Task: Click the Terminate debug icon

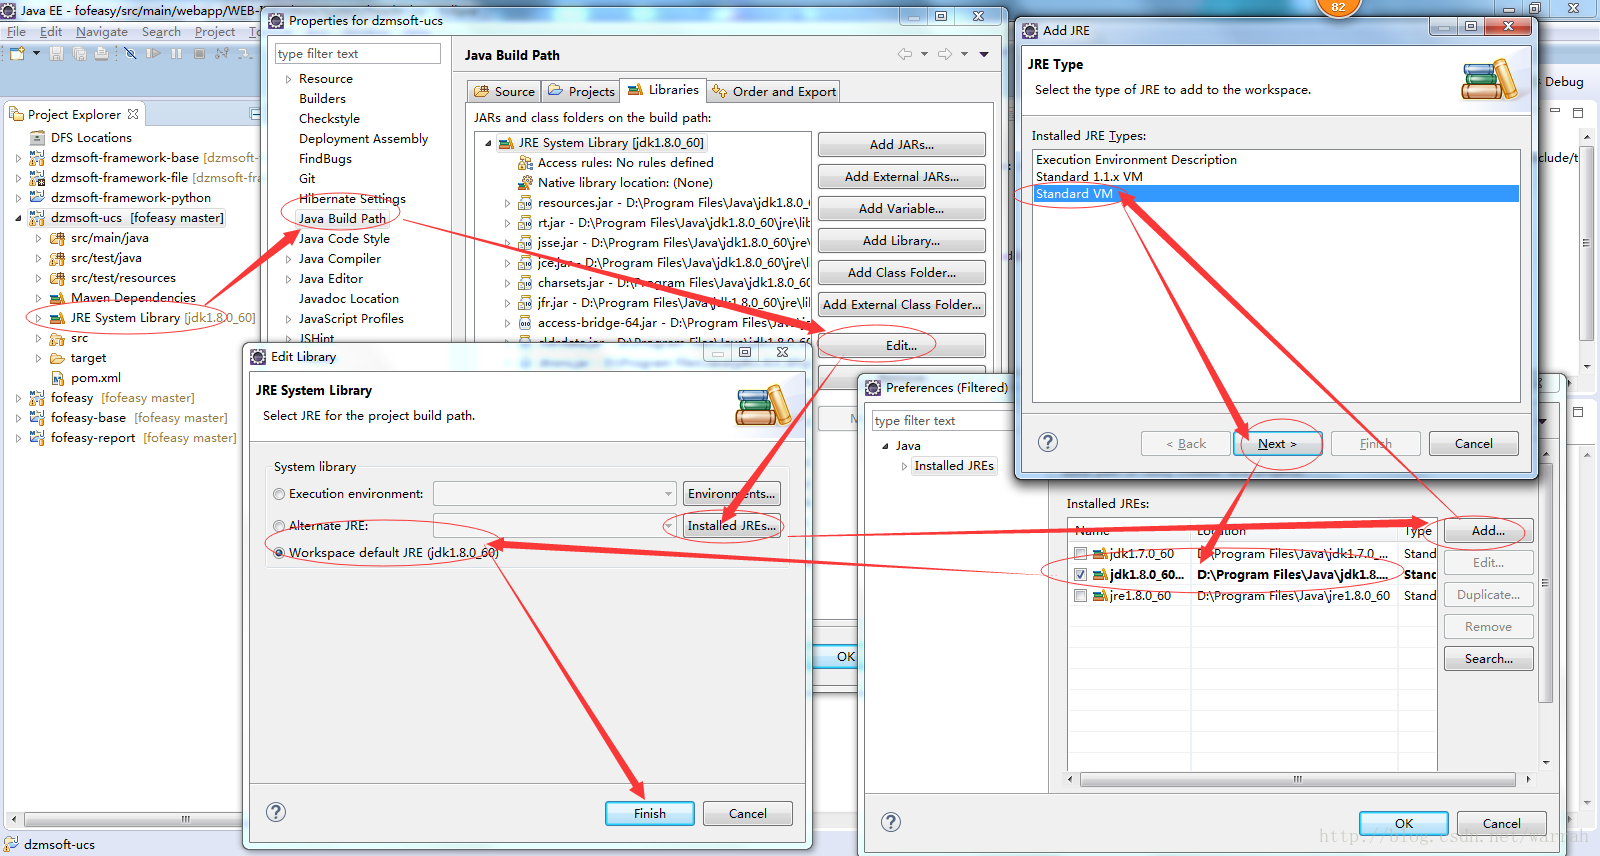Action: (x=199, y=53)
